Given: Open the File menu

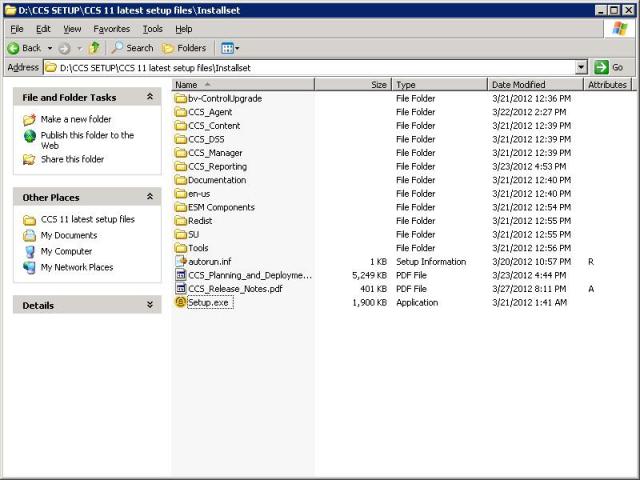Looking at the screenshot, I should [x=17, y=29].
